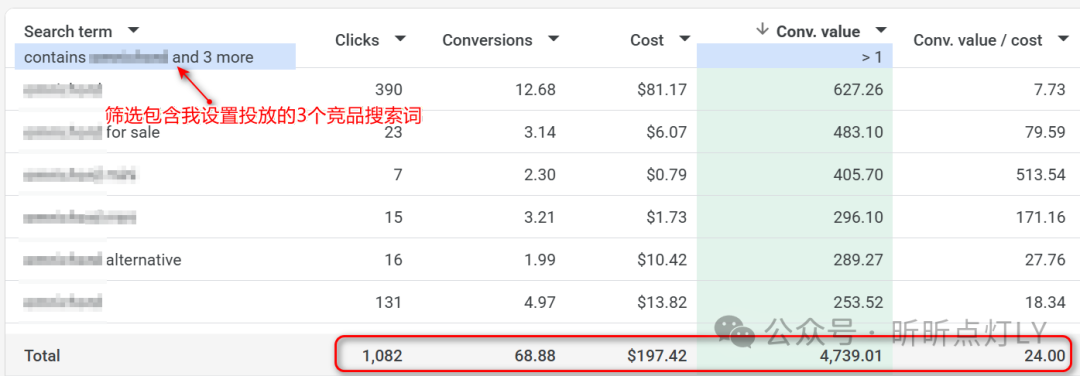Viewport: 1080px width, 376px height.
Task: Click the 3.14 conversions cell
Action: (x=539, y=132)
